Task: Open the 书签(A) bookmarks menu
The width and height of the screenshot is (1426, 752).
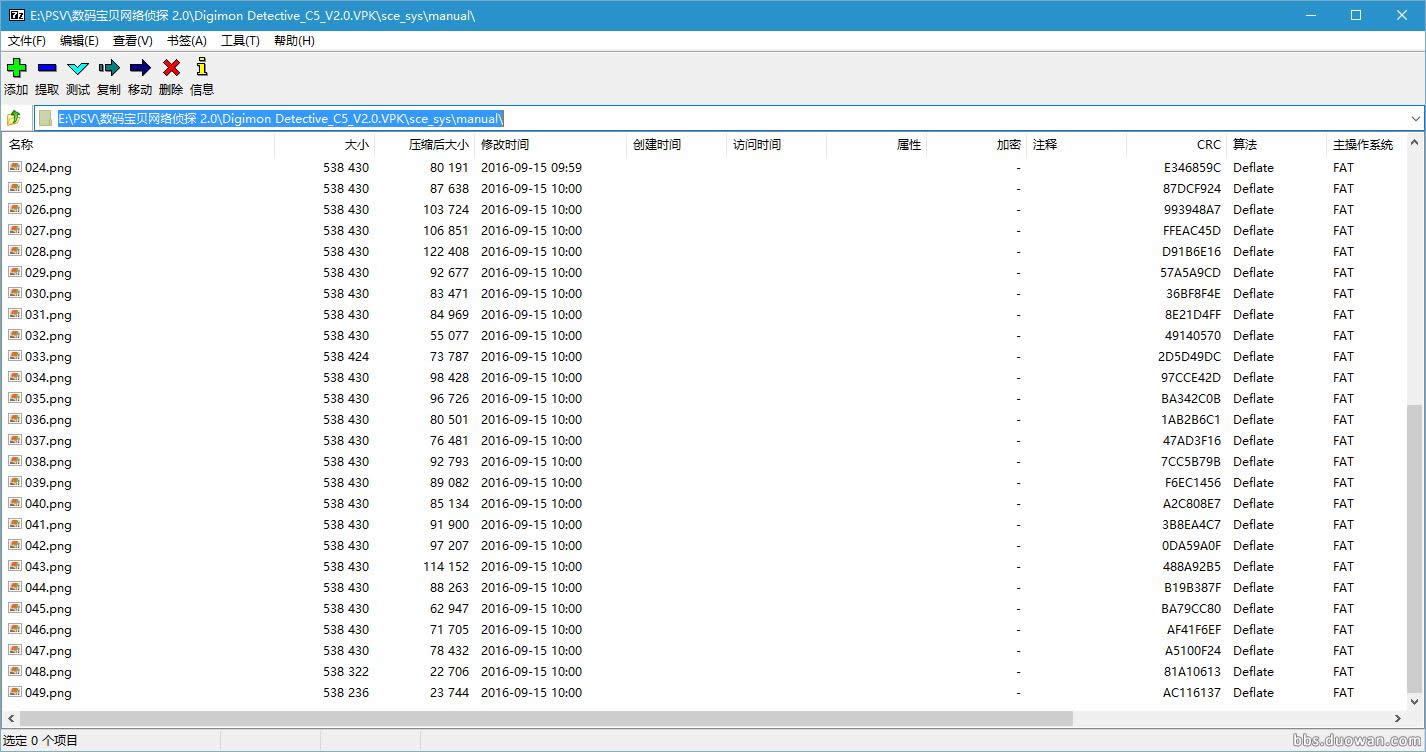Action: (x=187, y=41)
